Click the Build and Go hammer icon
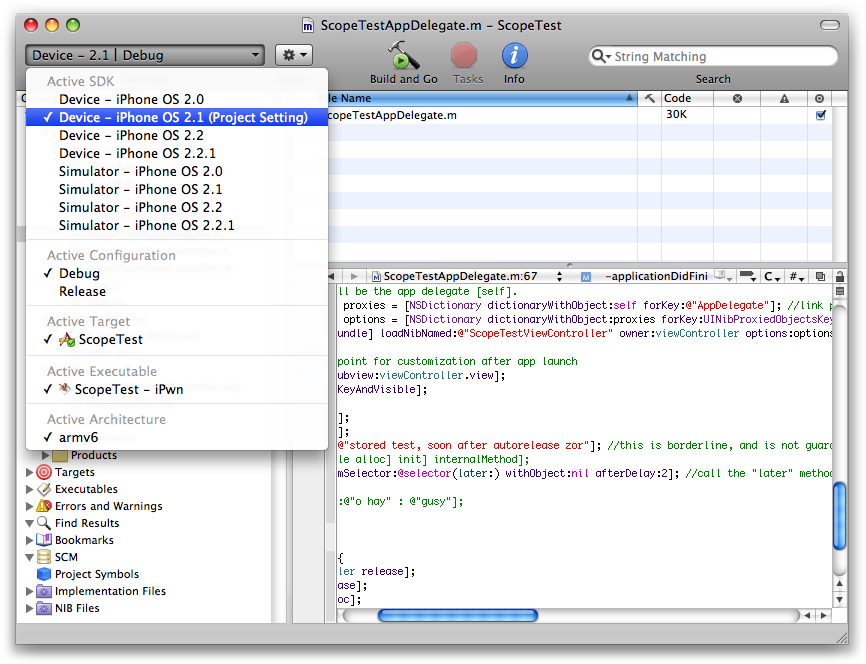The width and height of the screenshot is (866, 664). pyautogui.click(x=404, y=56)
